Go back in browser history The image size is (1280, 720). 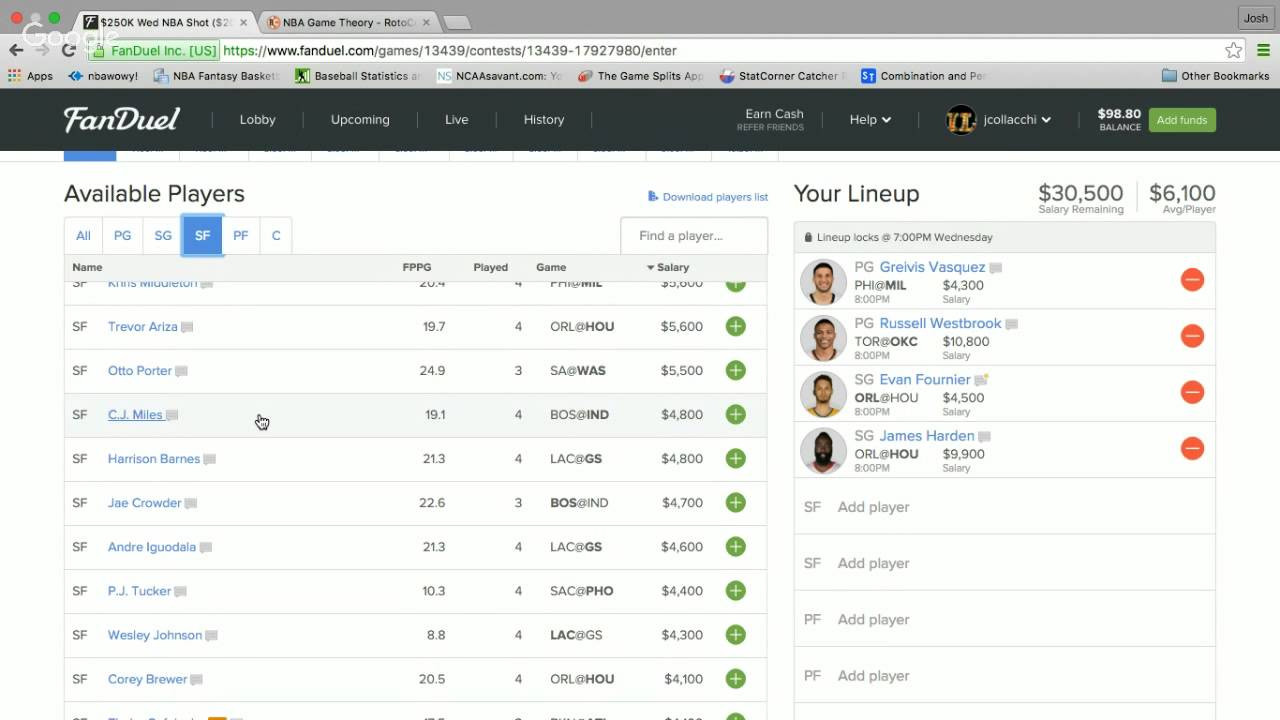(x=16, y=50)
